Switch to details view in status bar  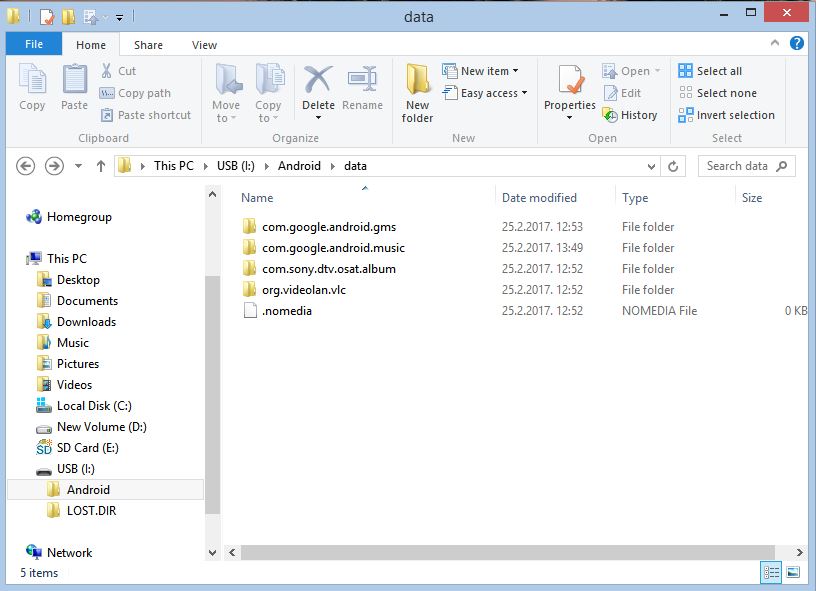[x=771, y=573]
